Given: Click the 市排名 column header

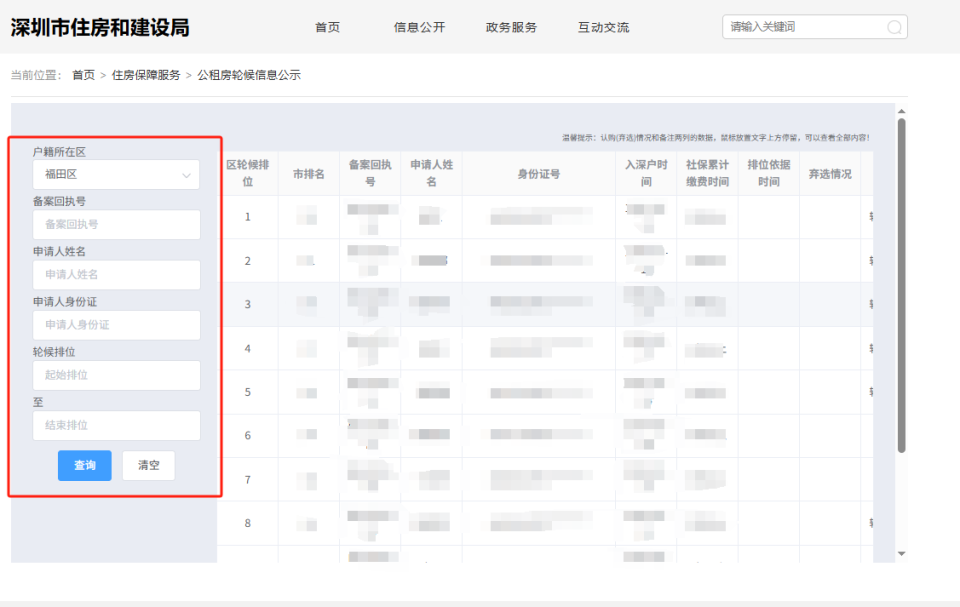Looking at the screenshot, I should tap(309, 174).
